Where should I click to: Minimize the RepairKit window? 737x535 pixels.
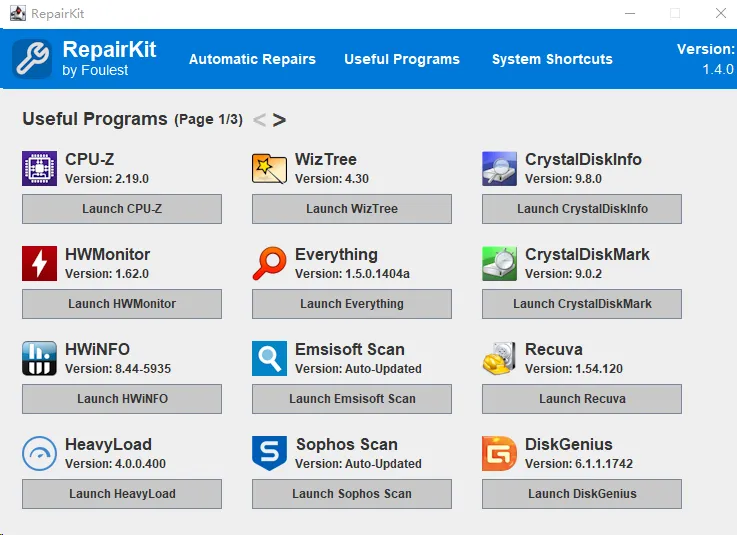pyautogui.click(x=630, y=13)
